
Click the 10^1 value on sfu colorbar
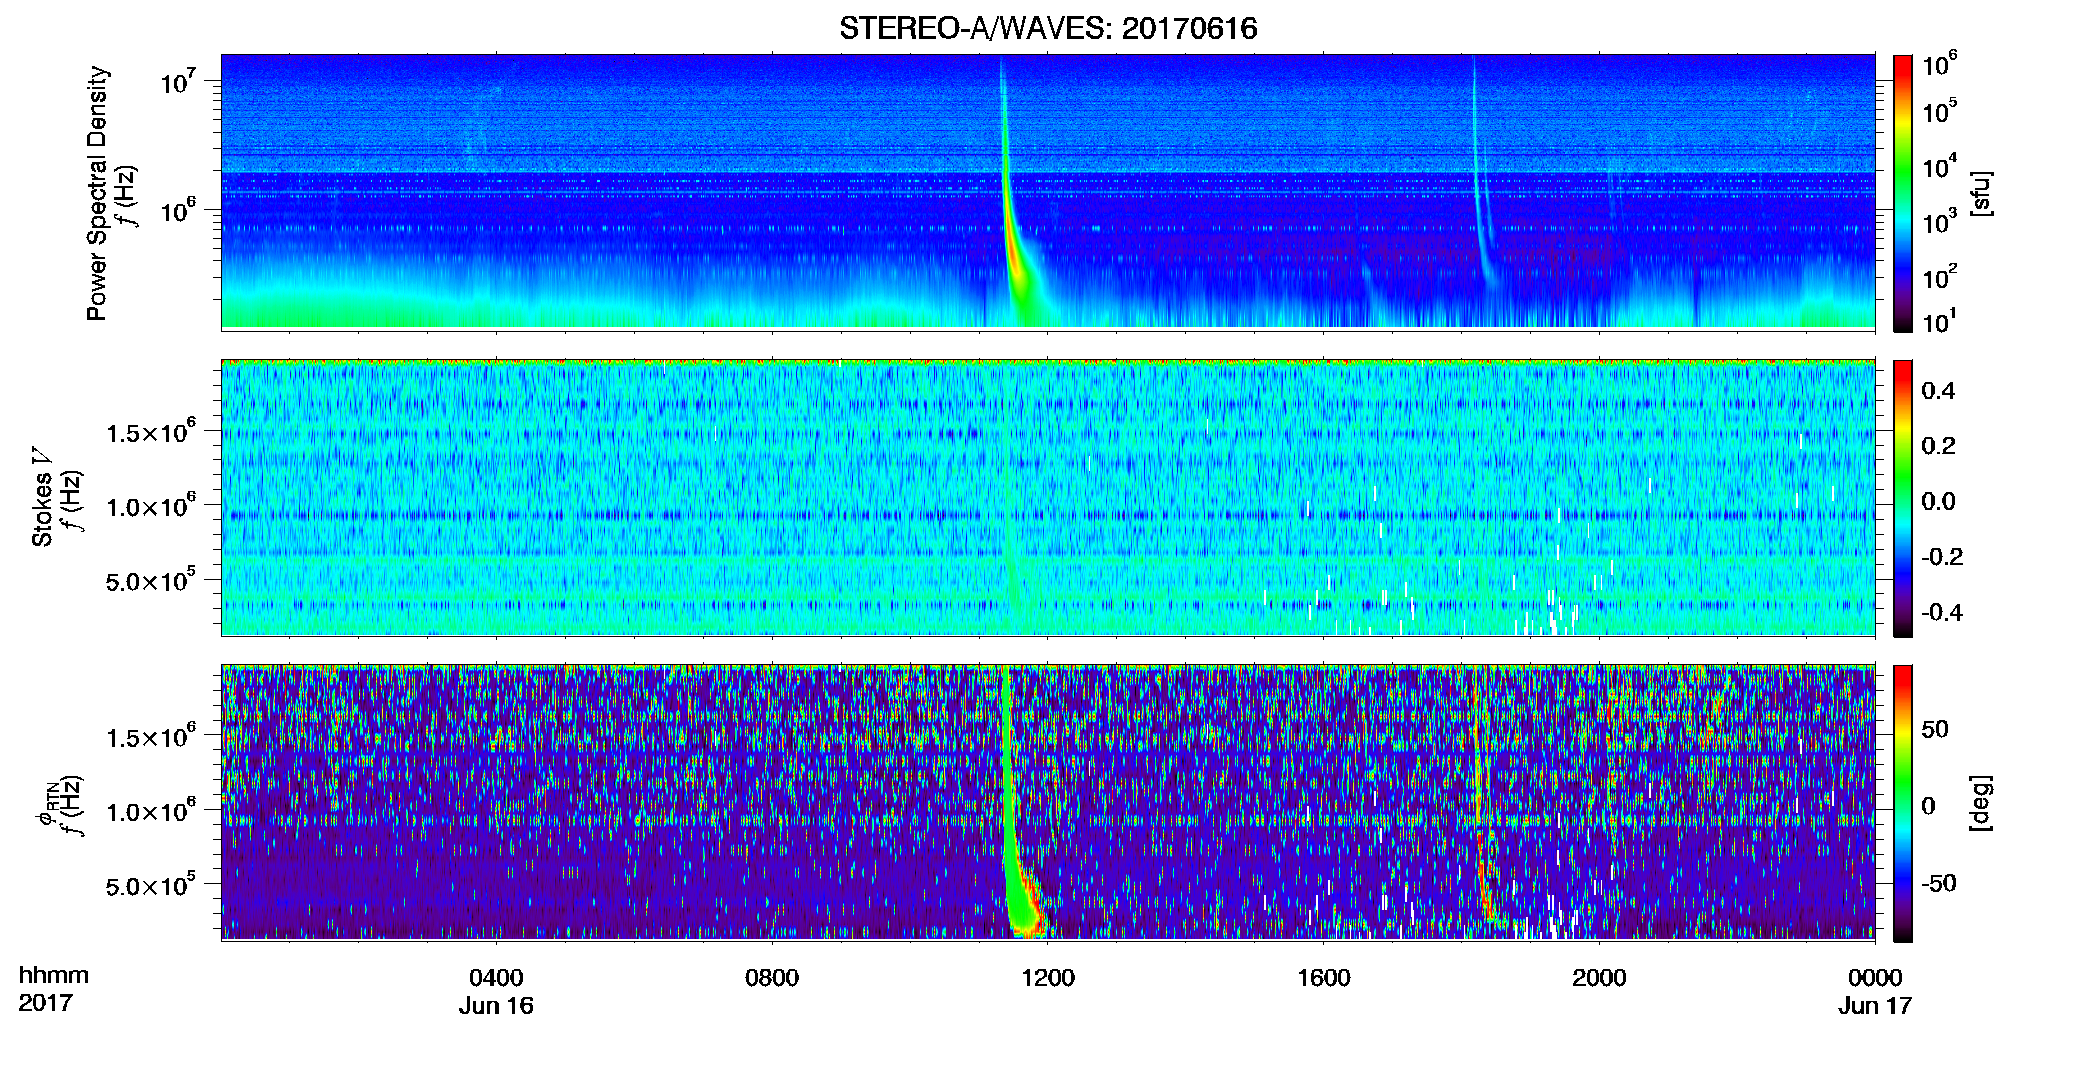[x=1940, y=321]
